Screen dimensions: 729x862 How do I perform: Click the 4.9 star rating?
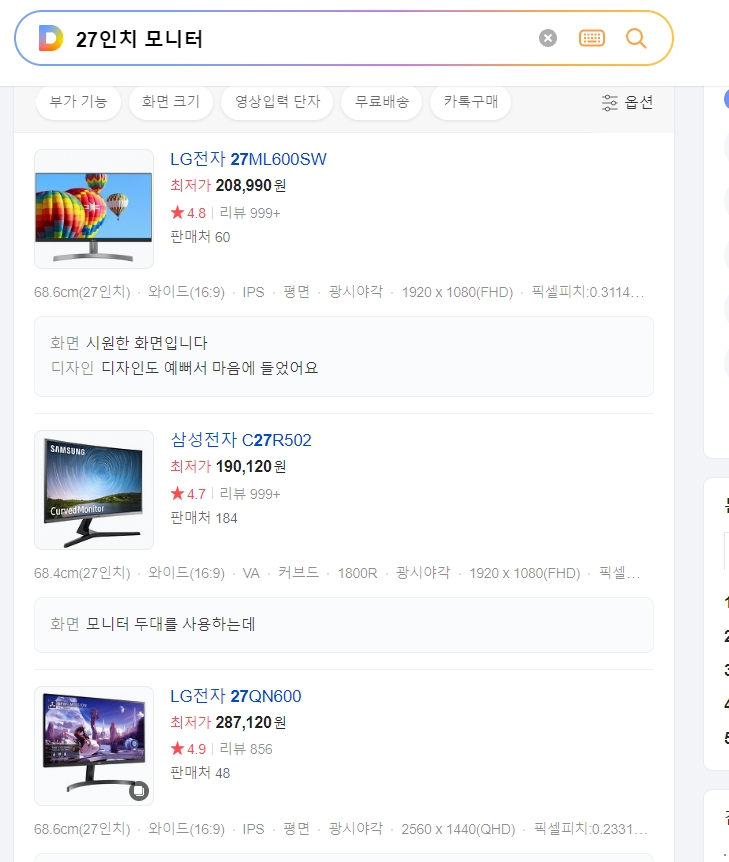(188, 749)
